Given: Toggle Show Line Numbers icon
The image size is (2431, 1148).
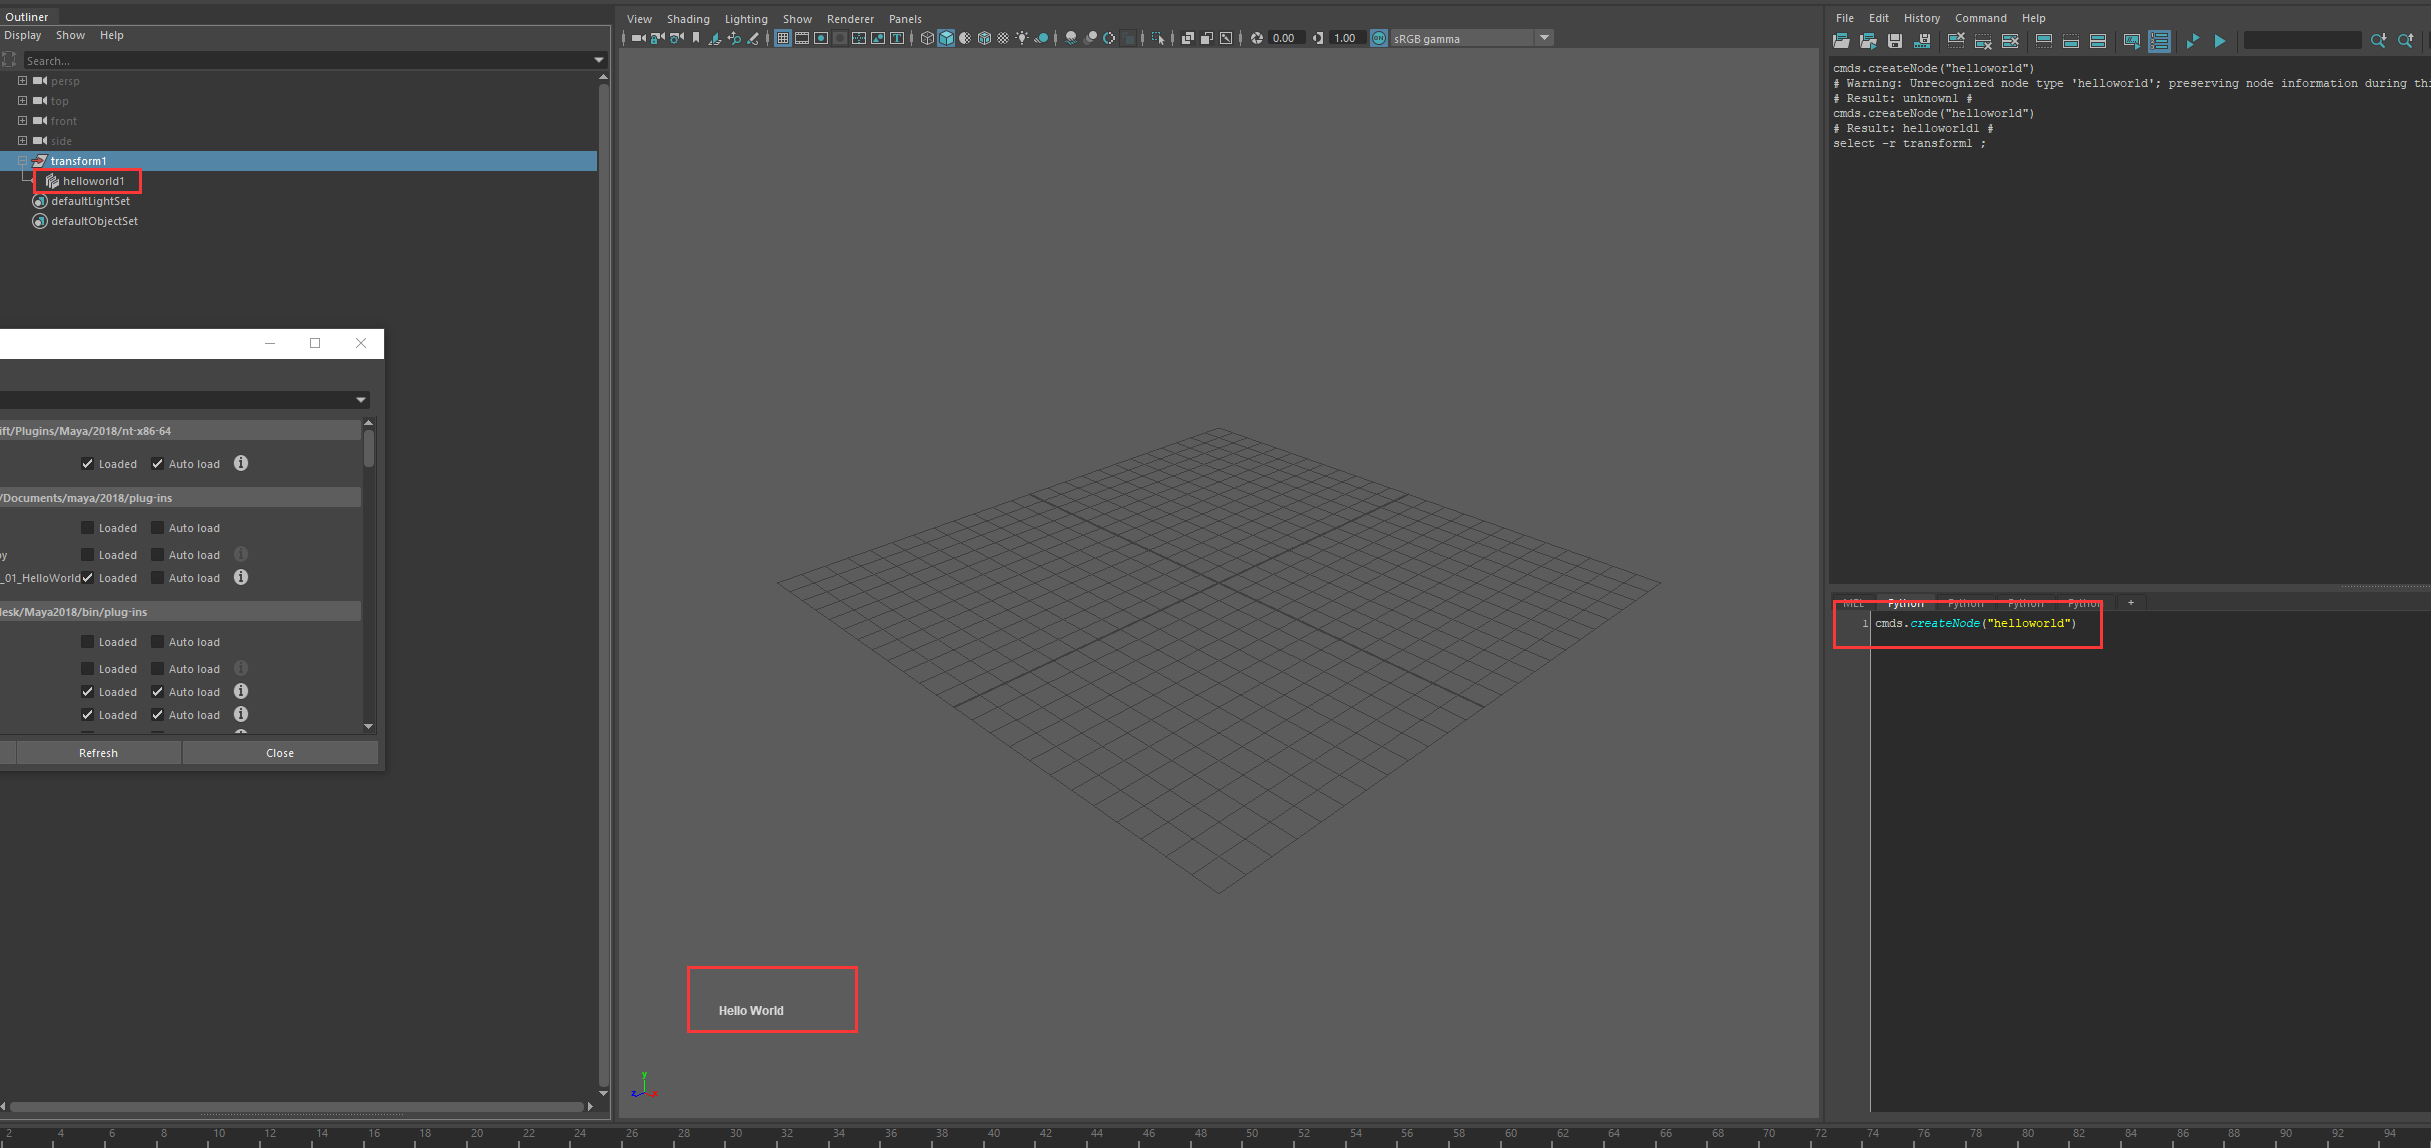Looking at the screenshot, I should [x=2159, y=40].
